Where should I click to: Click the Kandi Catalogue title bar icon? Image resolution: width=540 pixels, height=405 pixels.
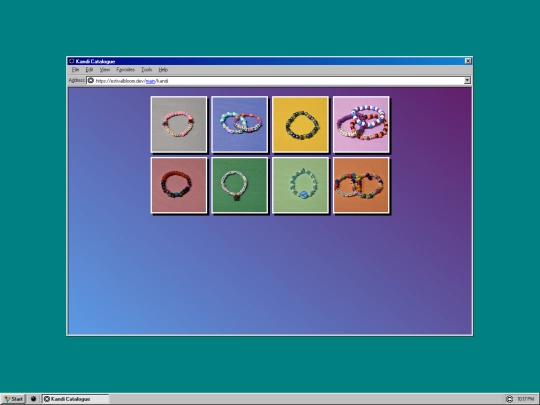point(71,61)
